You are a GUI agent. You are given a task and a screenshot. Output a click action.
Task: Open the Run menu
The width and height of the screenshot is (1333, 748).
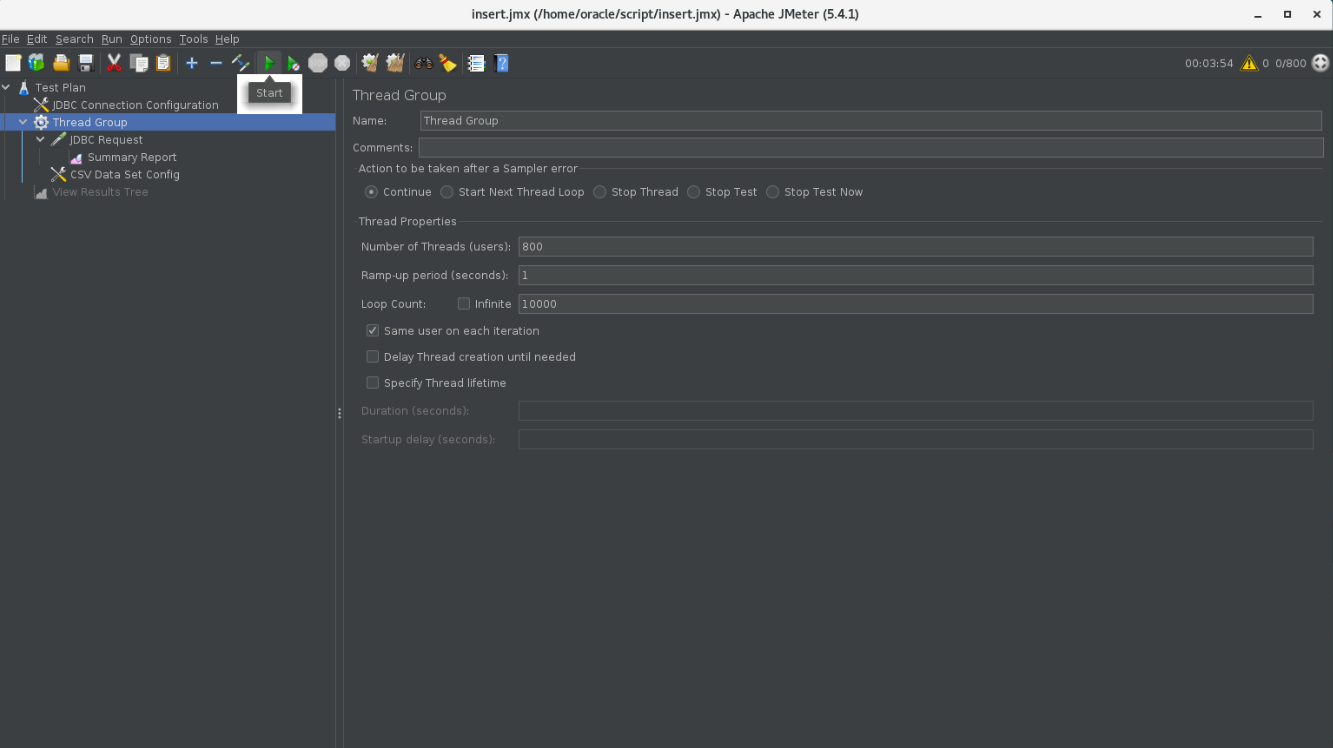point(111,39)
